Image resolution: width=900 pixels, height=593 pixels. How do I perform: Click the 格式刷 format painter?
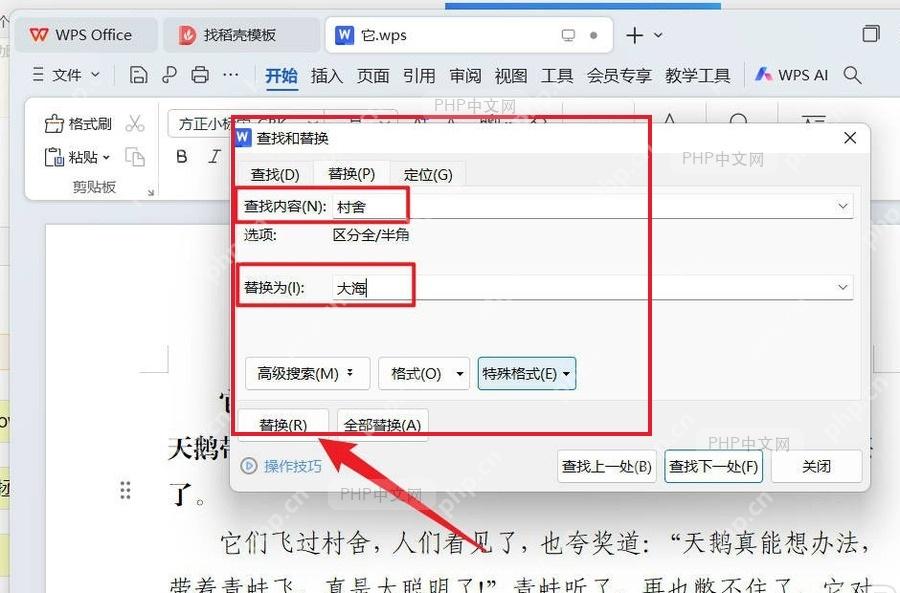click(78, 123)
